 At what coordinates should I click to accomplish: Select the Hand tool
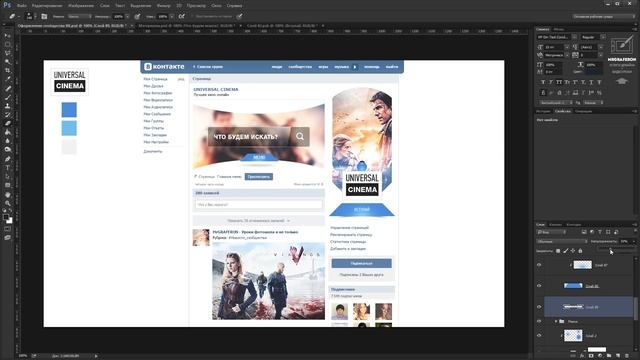coord(7,194)
